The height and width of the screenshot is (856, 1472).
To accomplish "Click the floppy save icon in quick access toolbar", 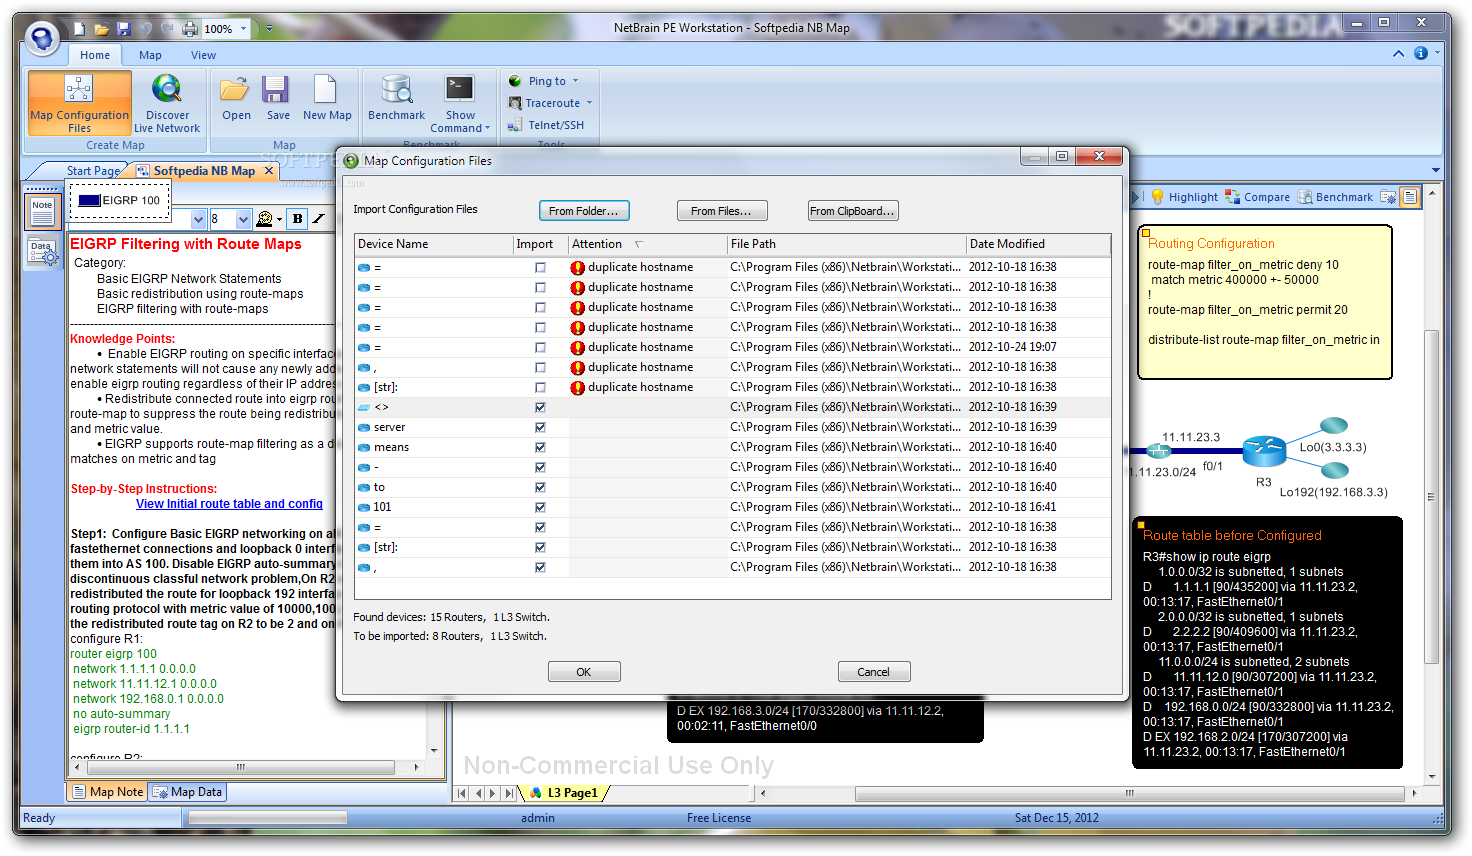I will pyautogui.click(x=124, y=29).
